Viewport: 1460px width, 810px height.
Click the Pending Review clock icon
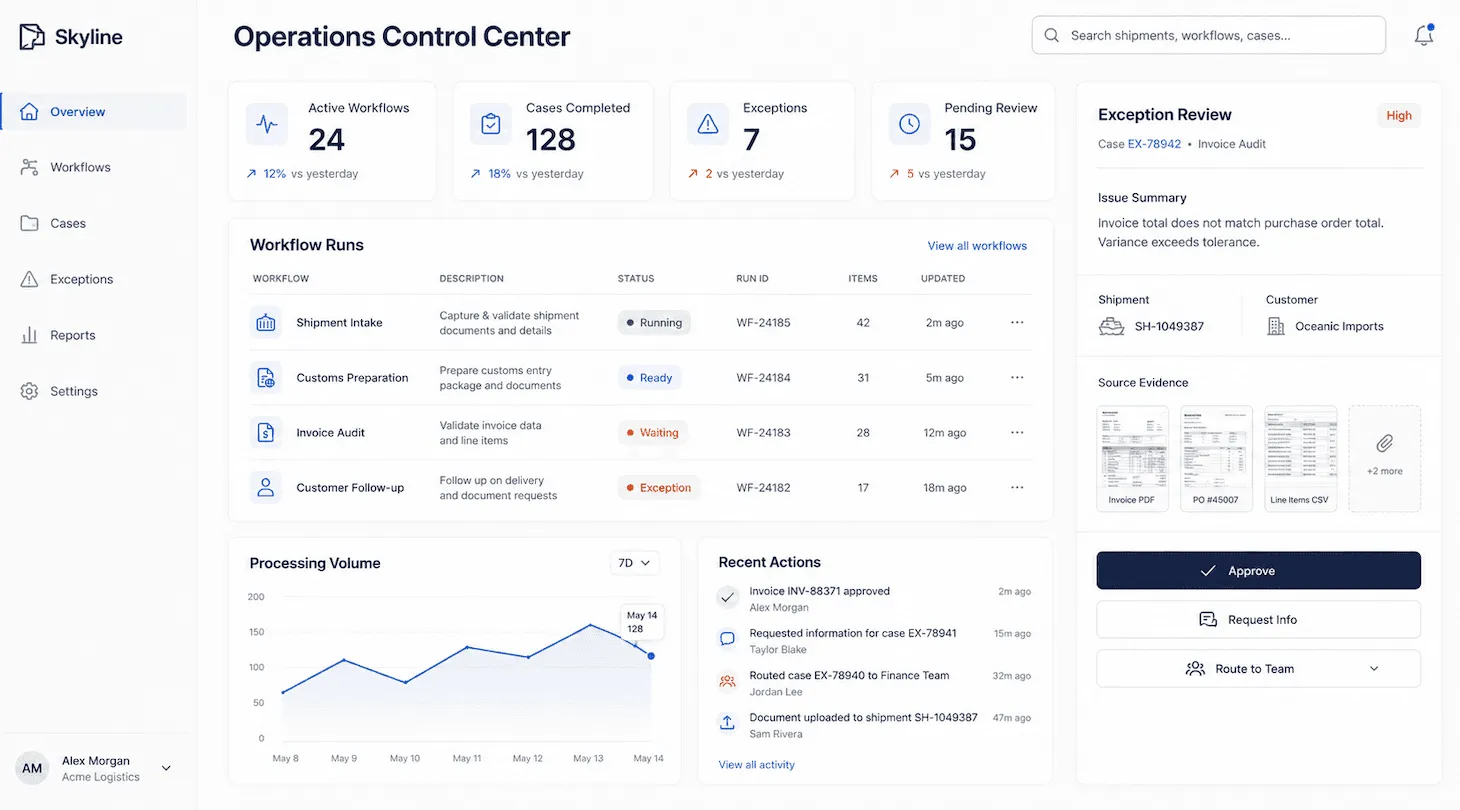tap(909, 124)
